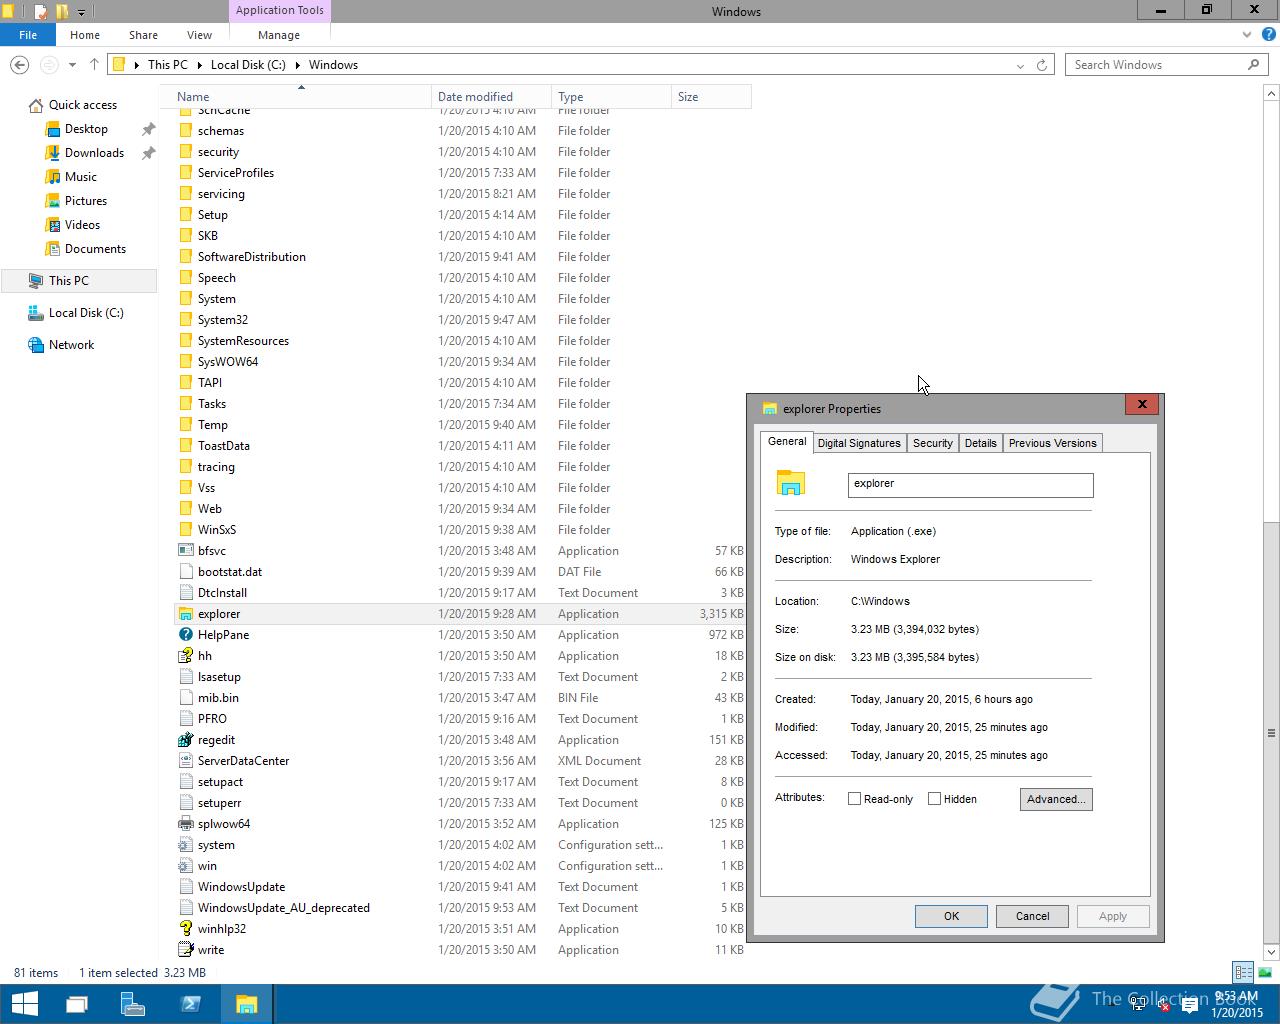The width and height of the screenshot is (1280, 1024).
Task: Switch to the Digital Signatures tab
Action: pos(859,443)
